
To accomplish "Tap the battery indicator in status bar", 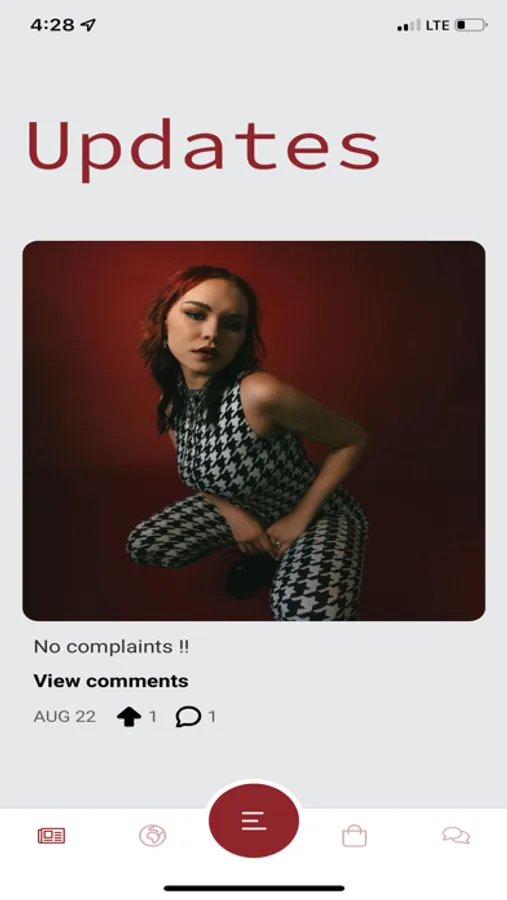I will tap(471, 25).
